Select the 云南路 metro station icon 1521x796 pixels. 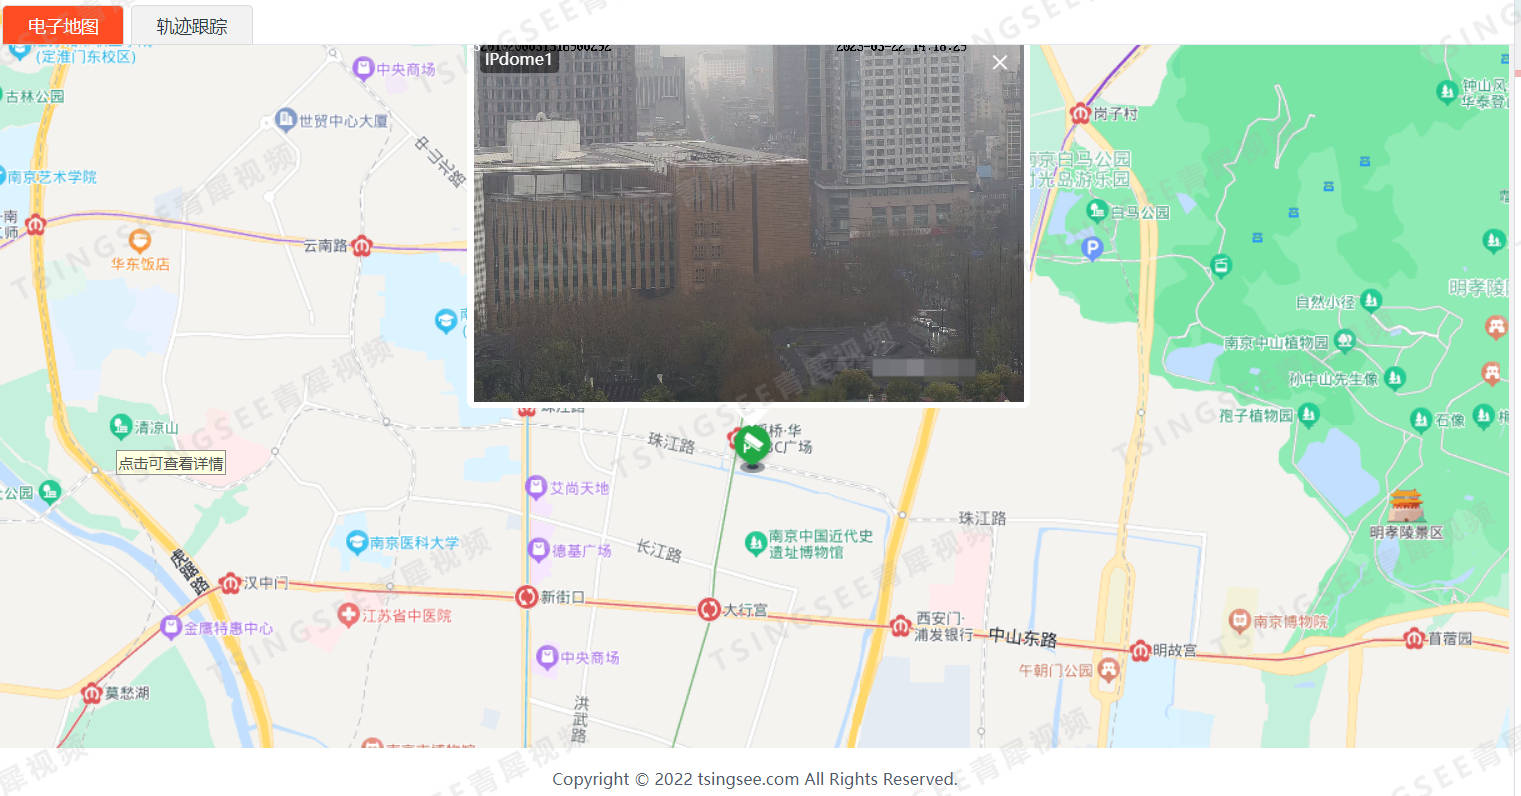point(362,245)
